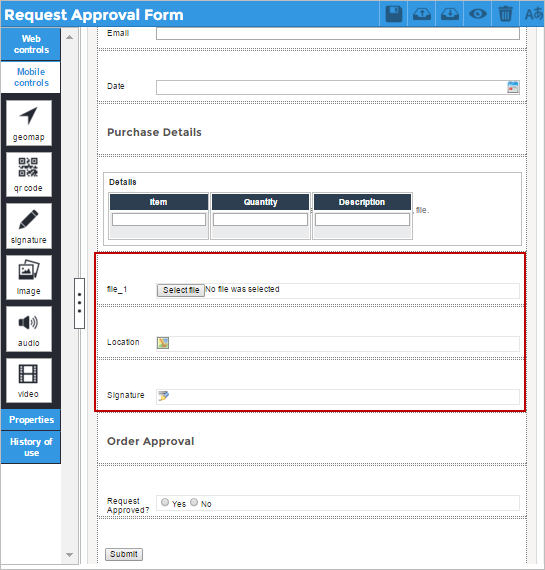
Task: Click the upload tray icon in header
Action: [x=422, y=14]
